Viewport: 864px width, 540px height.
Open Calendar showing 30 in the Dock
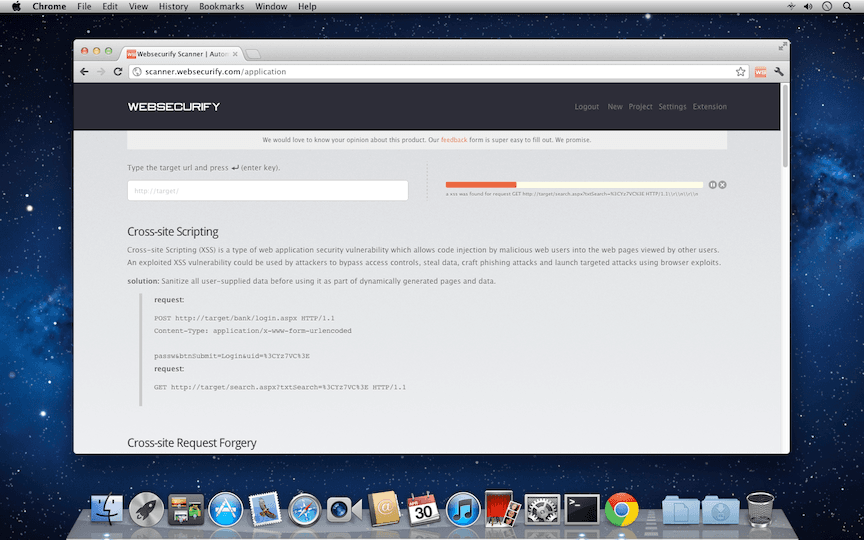pos(423,509)
